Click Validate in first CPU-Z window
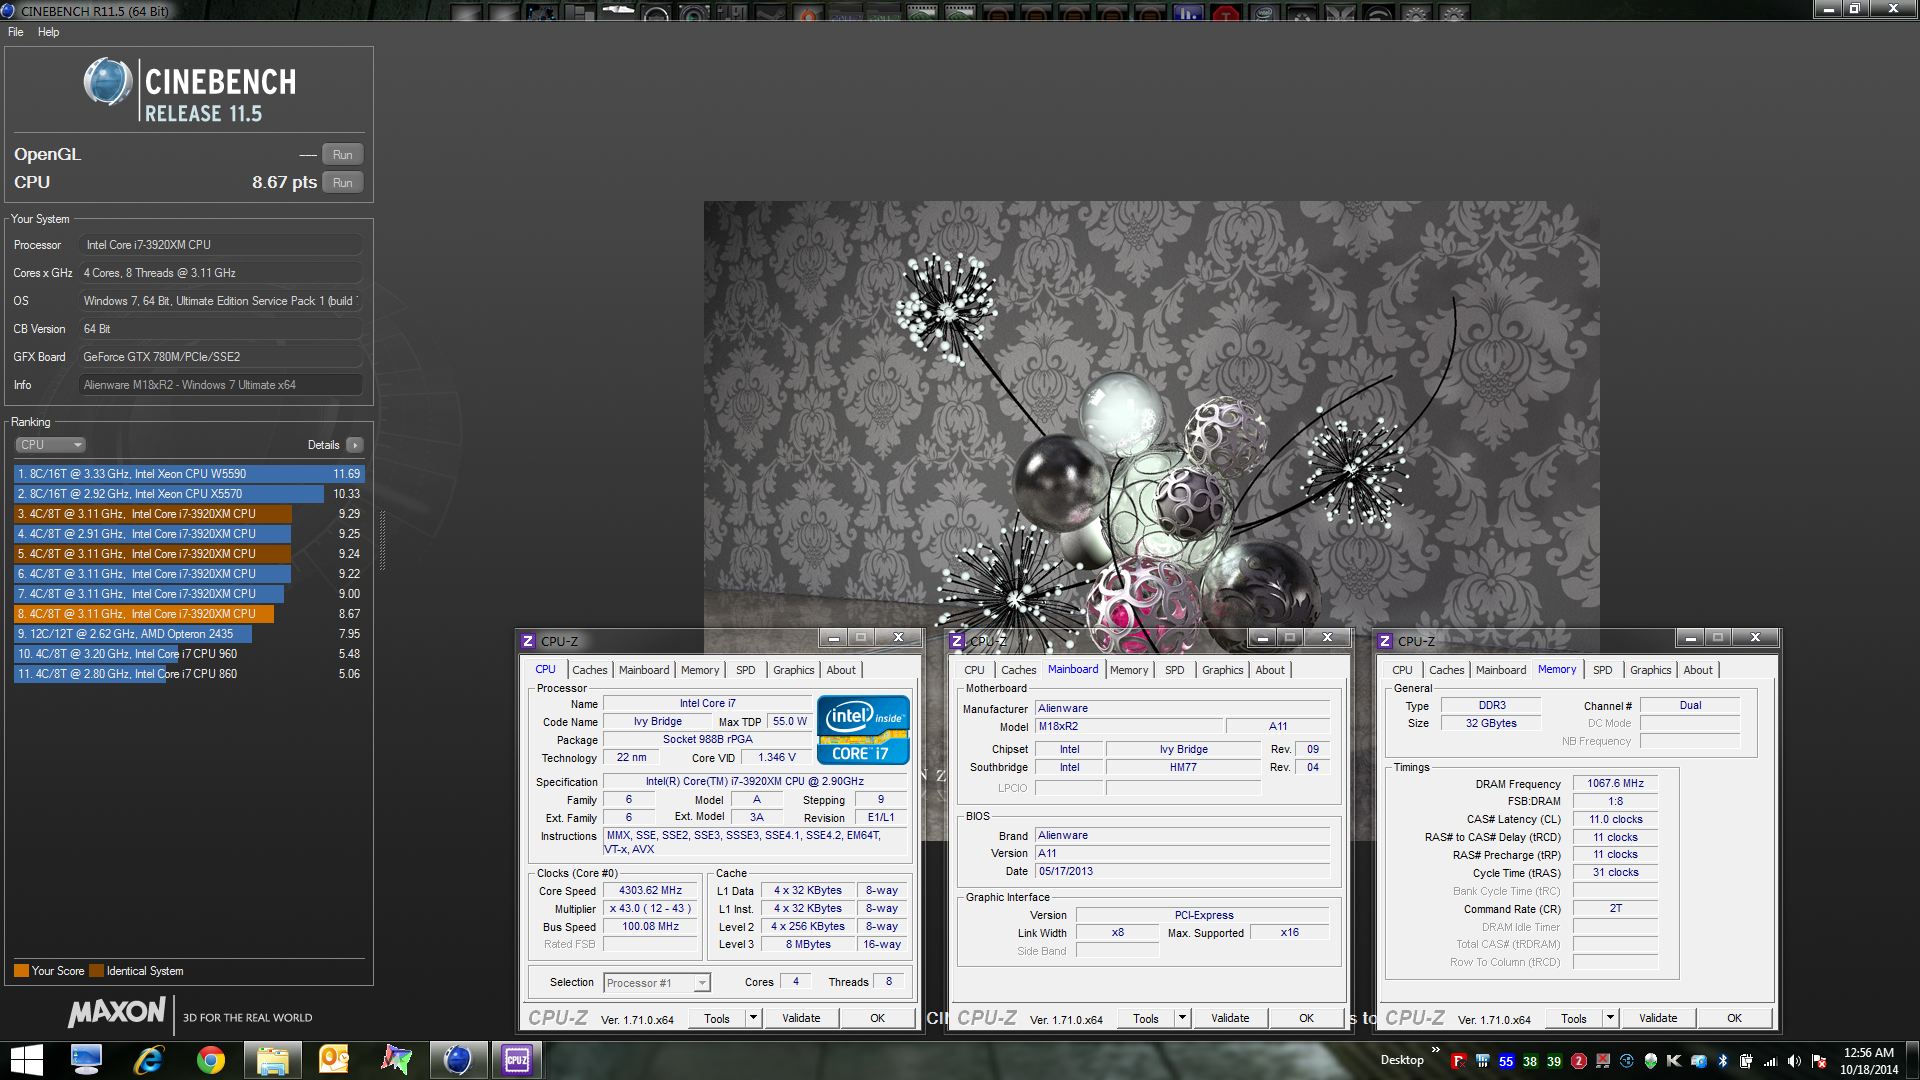The height and width of the screenshot is (1080, 1920). point(801,1018)
